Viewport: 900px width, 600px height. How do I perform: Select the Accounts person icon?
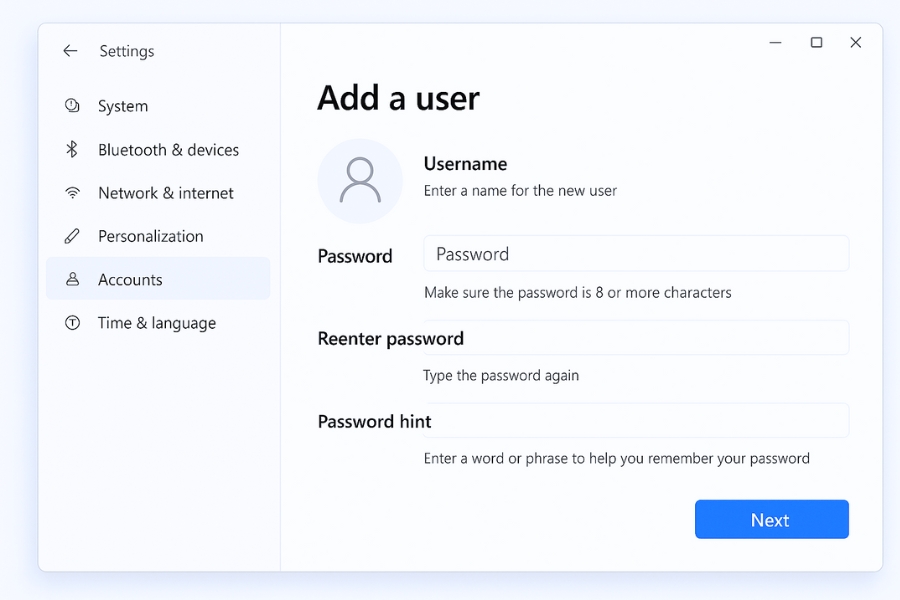[x=71, y=279]
